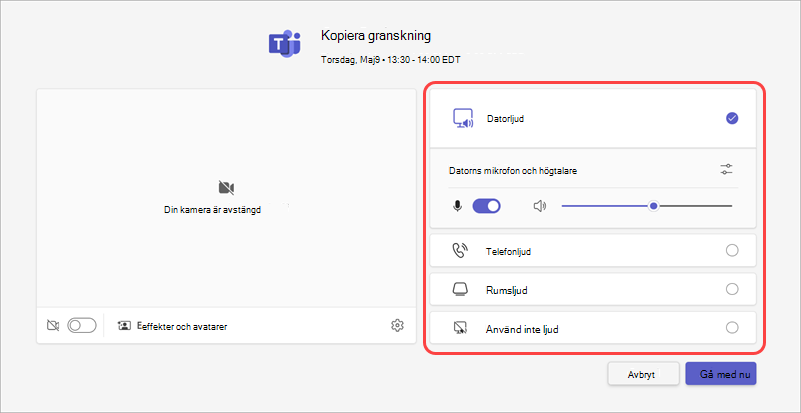
Task: Choose the Använd inte ljud radio option
Action: [x=732, y=328]
